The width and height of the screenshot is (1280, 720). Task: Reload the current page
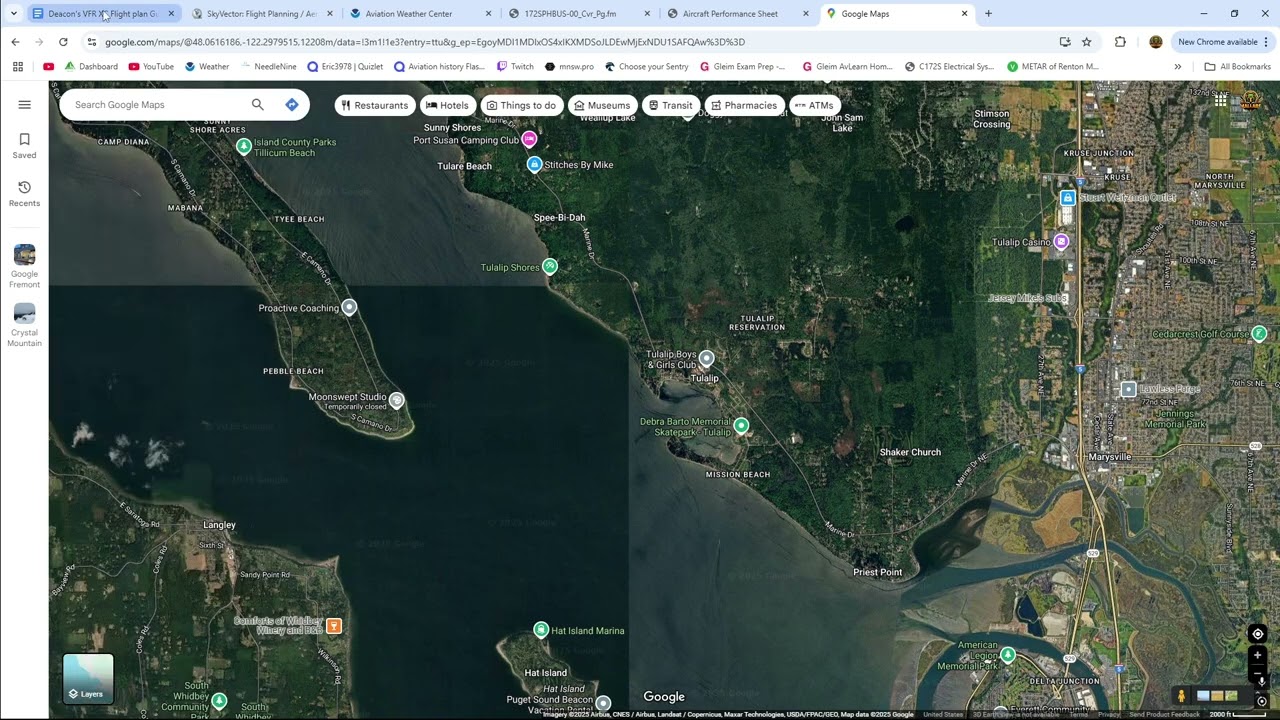coord(63,42)
